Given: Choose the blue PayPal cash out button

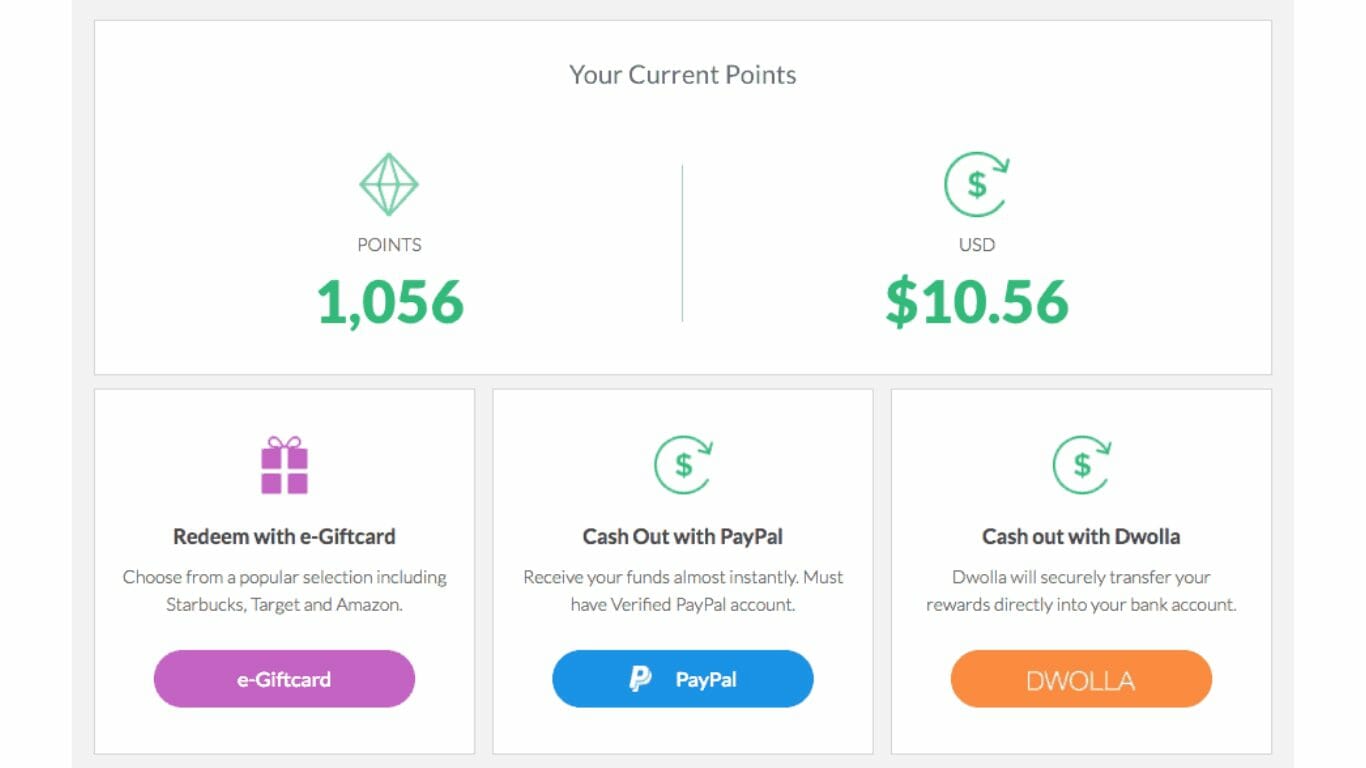Looking at the screenshot, I should 683,679.
